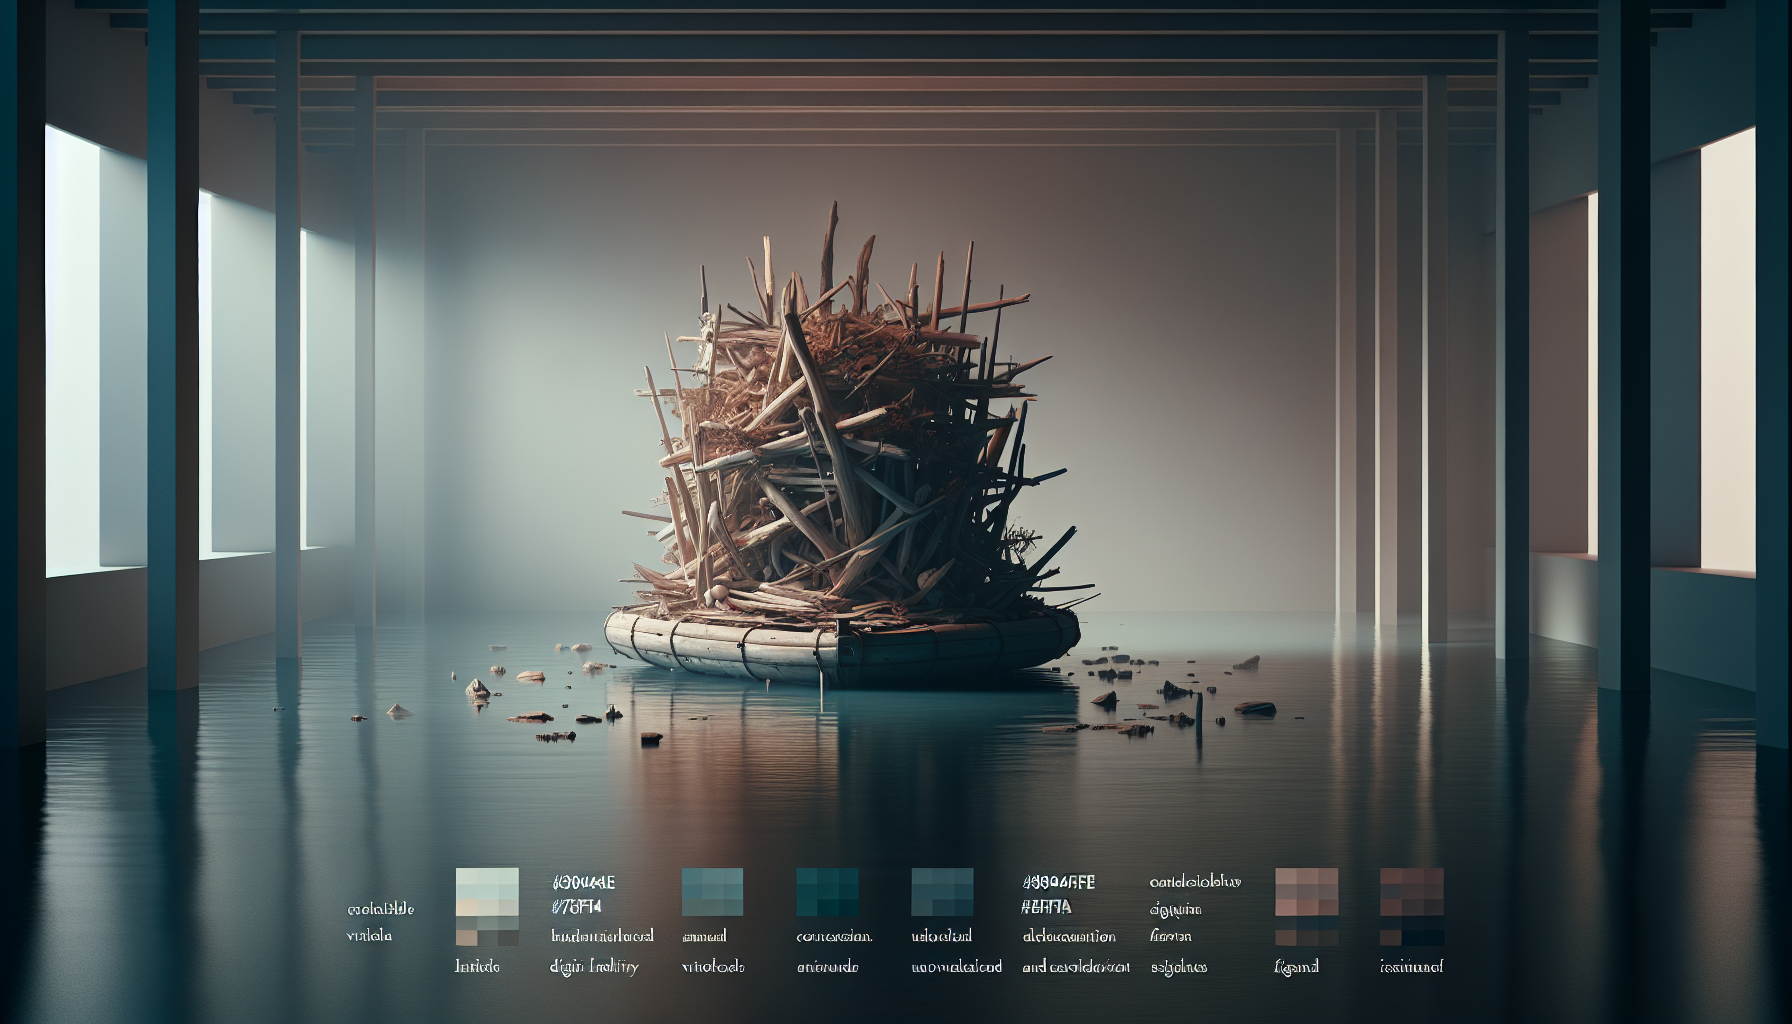Click the small tan square below pale swatch
1792x1024 pixels.
(x=467, y=938)
